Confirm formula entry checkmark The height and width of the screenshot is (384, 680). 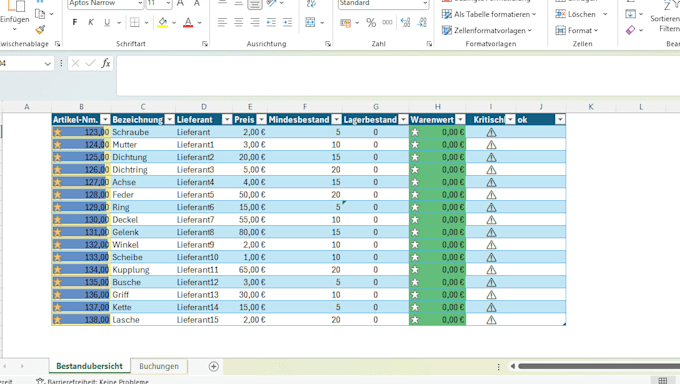[90, 63]
